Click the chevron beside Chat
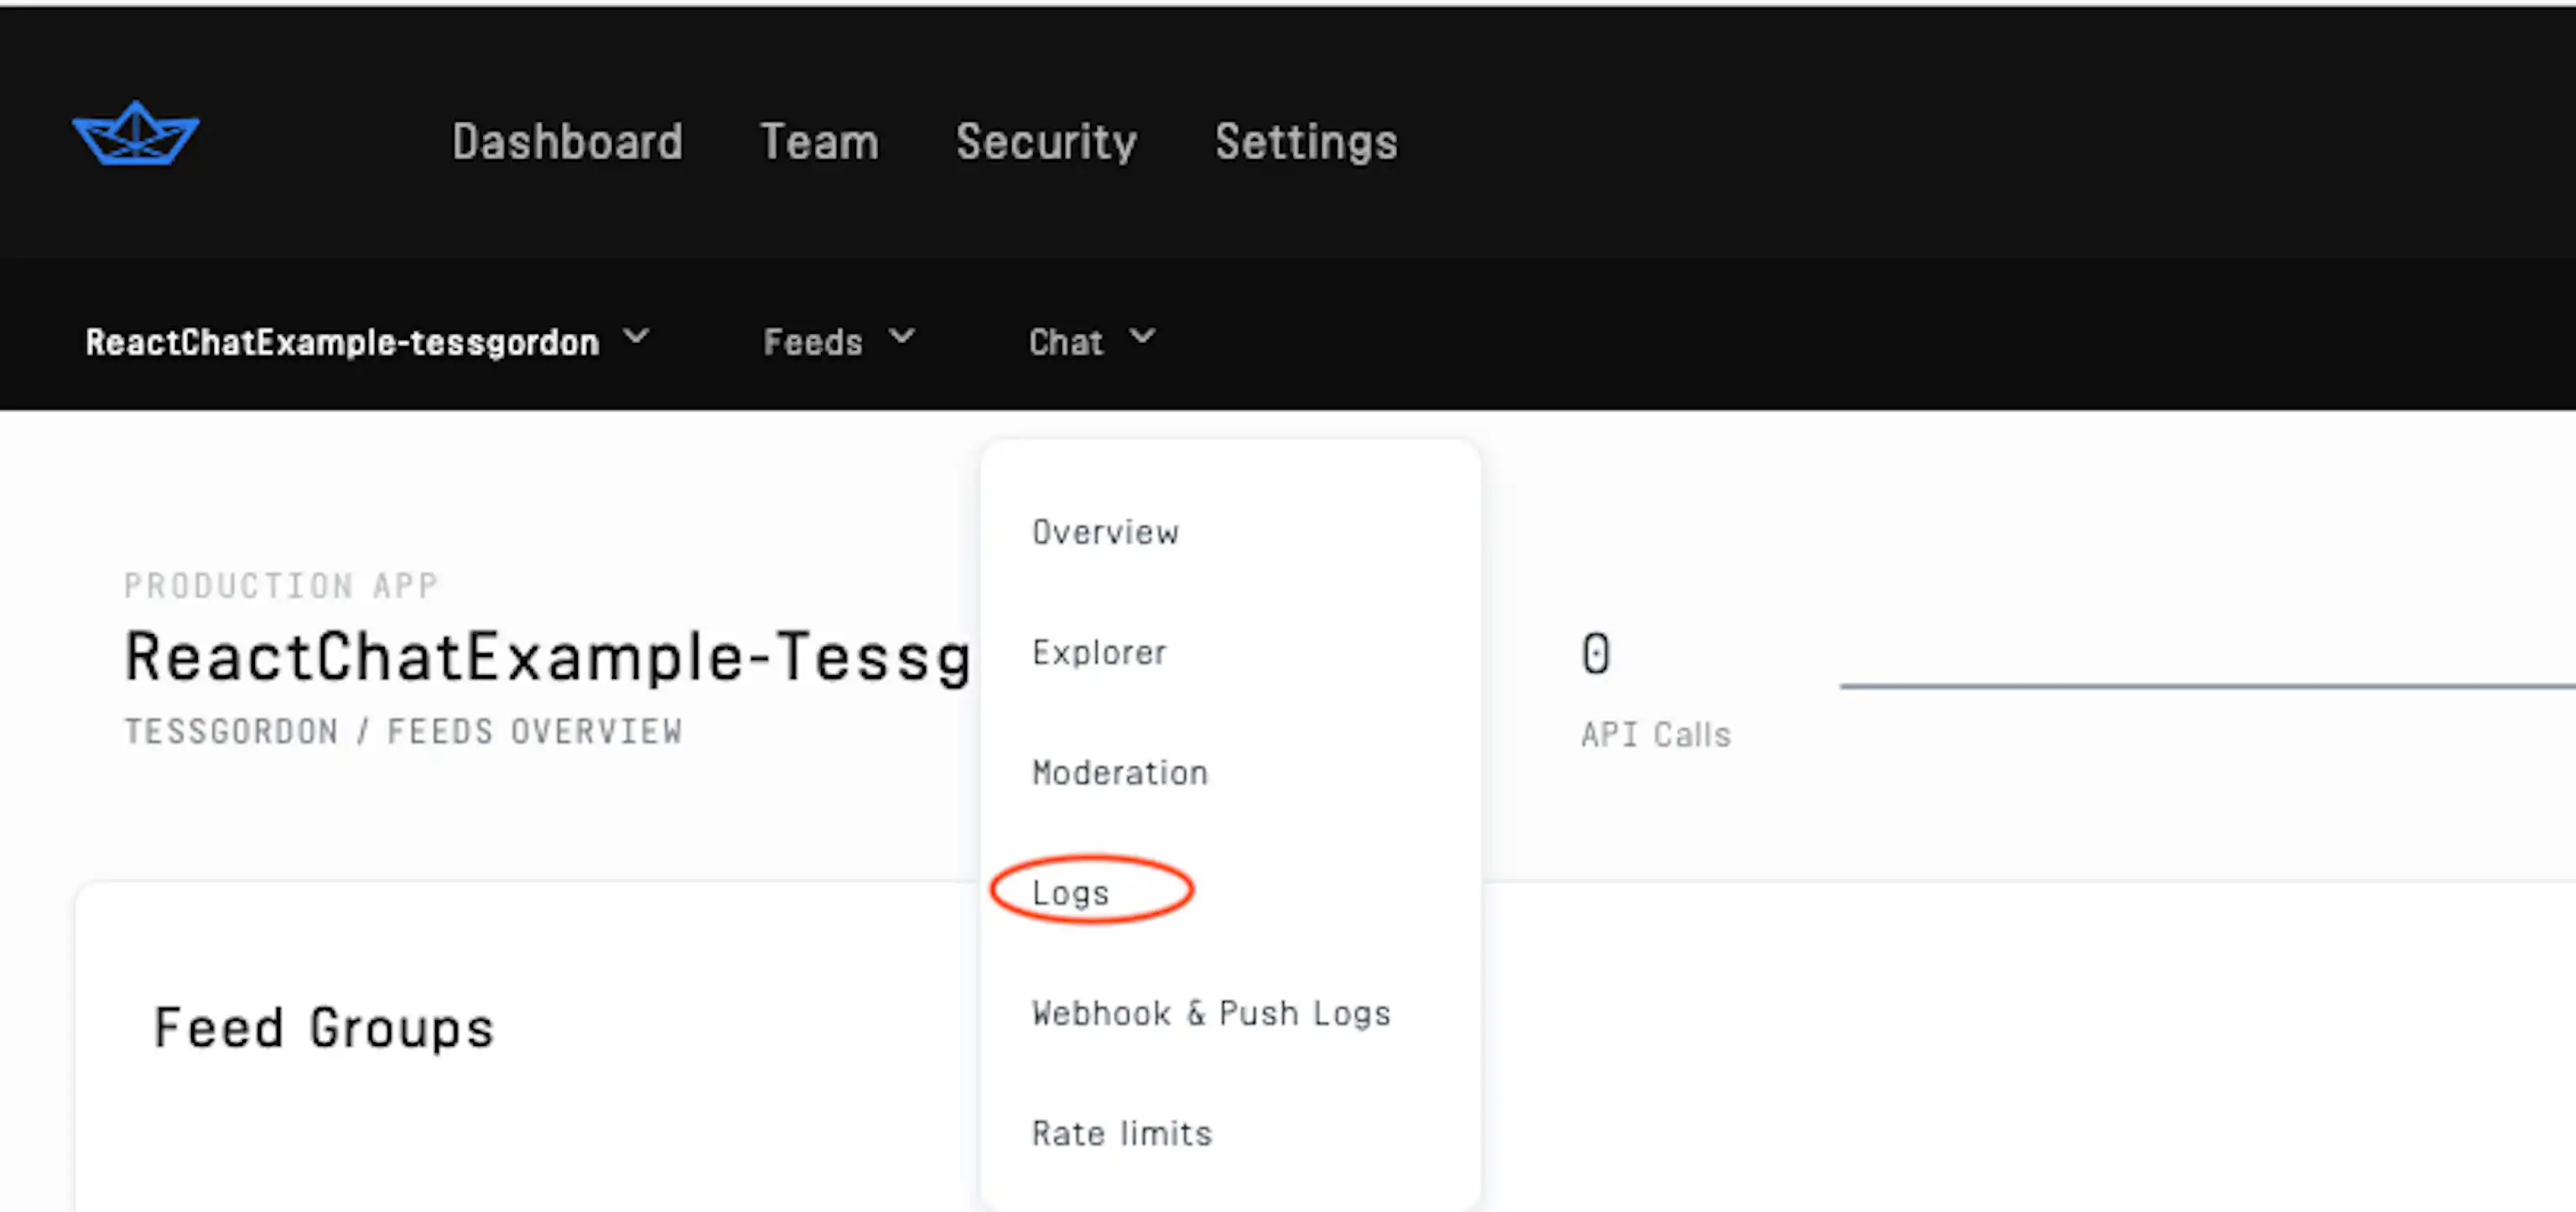This screenshot has height=1212, width=2576. pos(1143,338)
